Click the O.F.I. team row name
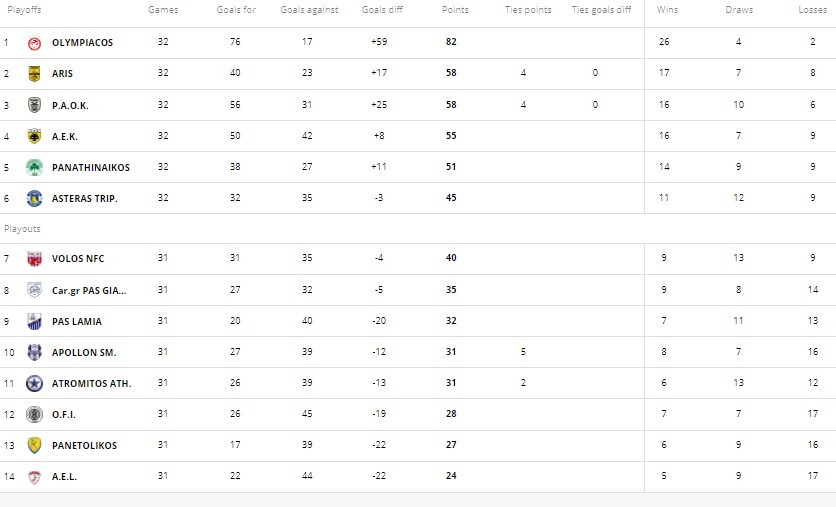This screenshot has width=836, height=507. 64,414
